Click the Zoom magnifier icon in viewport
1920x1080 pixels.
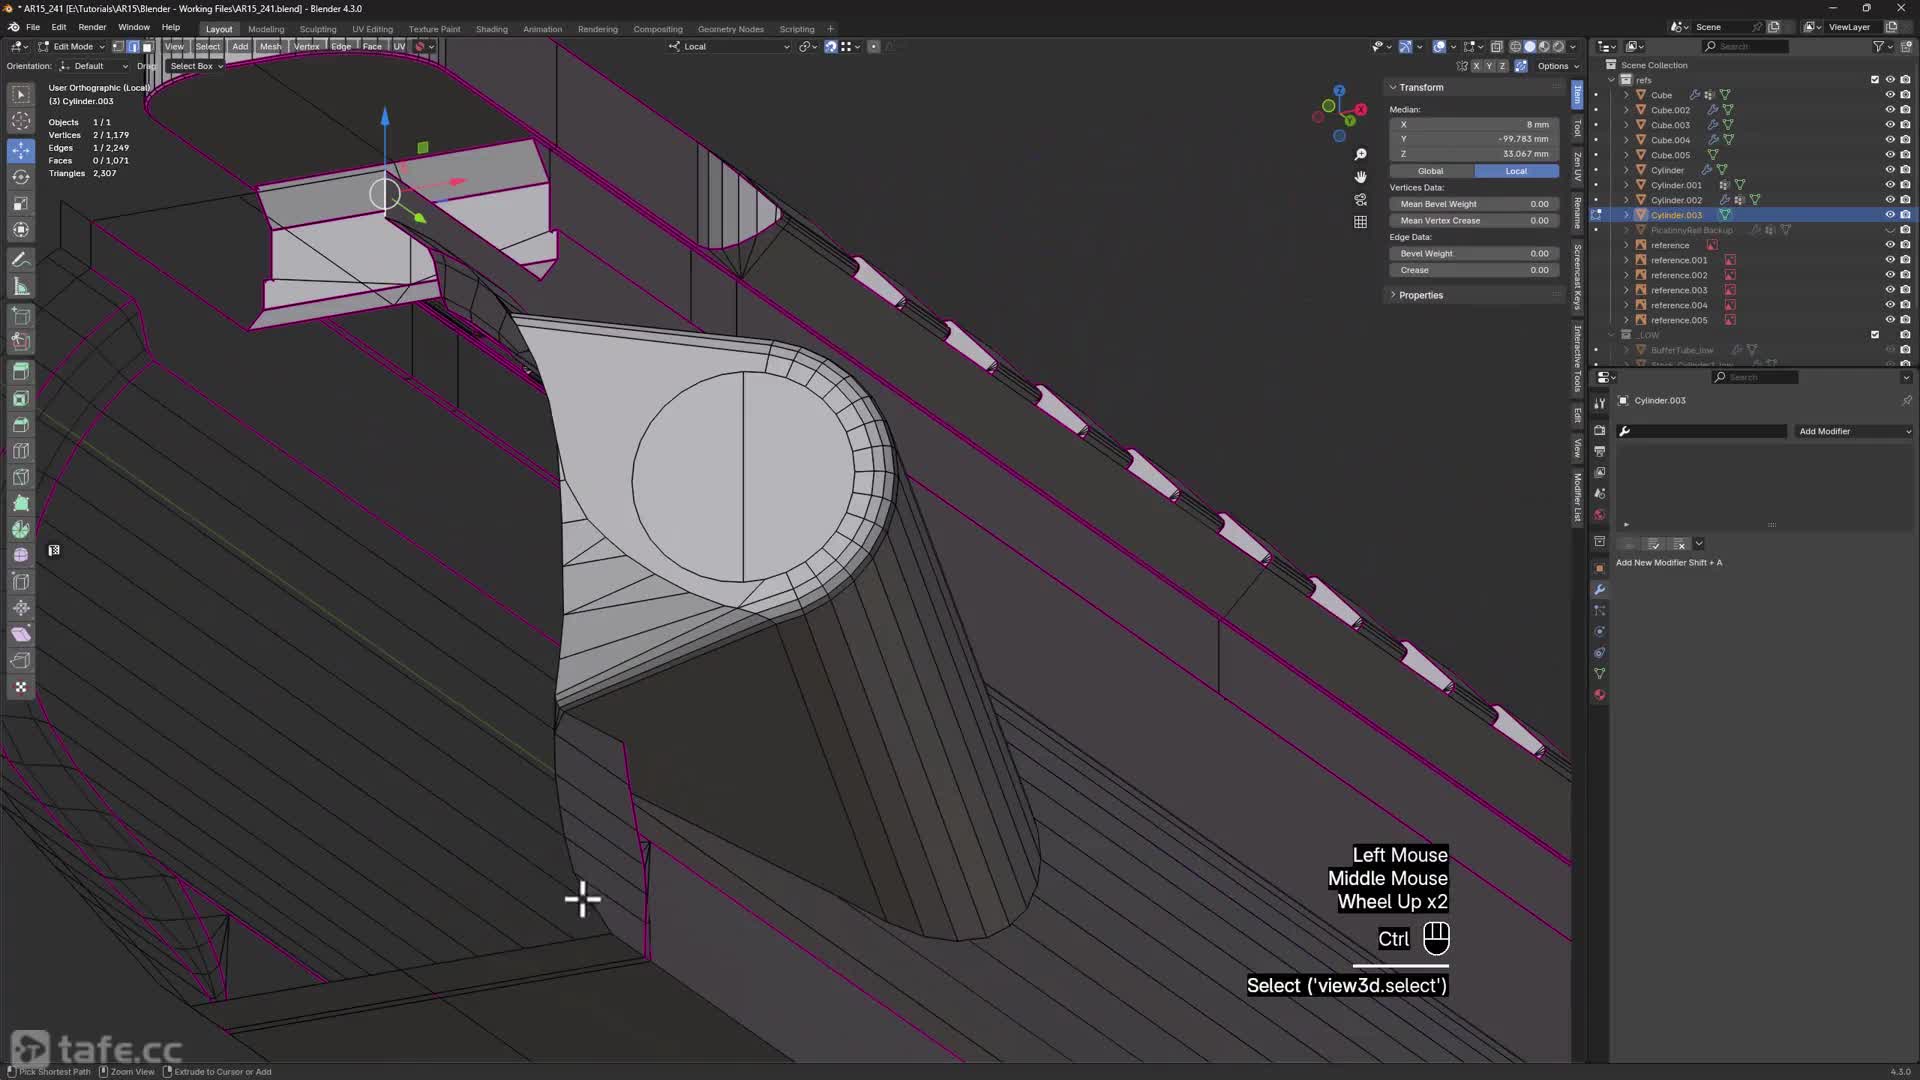point(1360,154)
